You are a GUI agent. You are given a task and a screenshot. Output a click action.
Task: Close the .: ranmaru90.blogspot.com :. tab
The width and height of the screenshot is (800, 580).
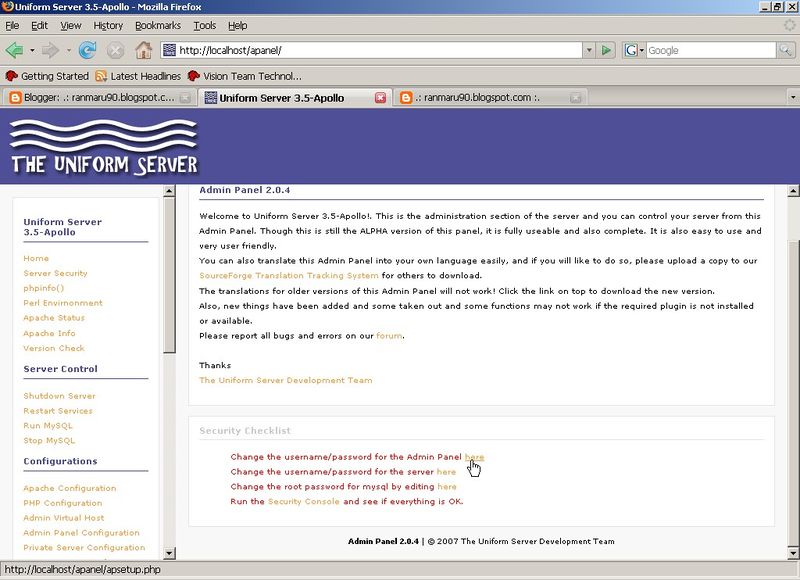pos(576,97)
